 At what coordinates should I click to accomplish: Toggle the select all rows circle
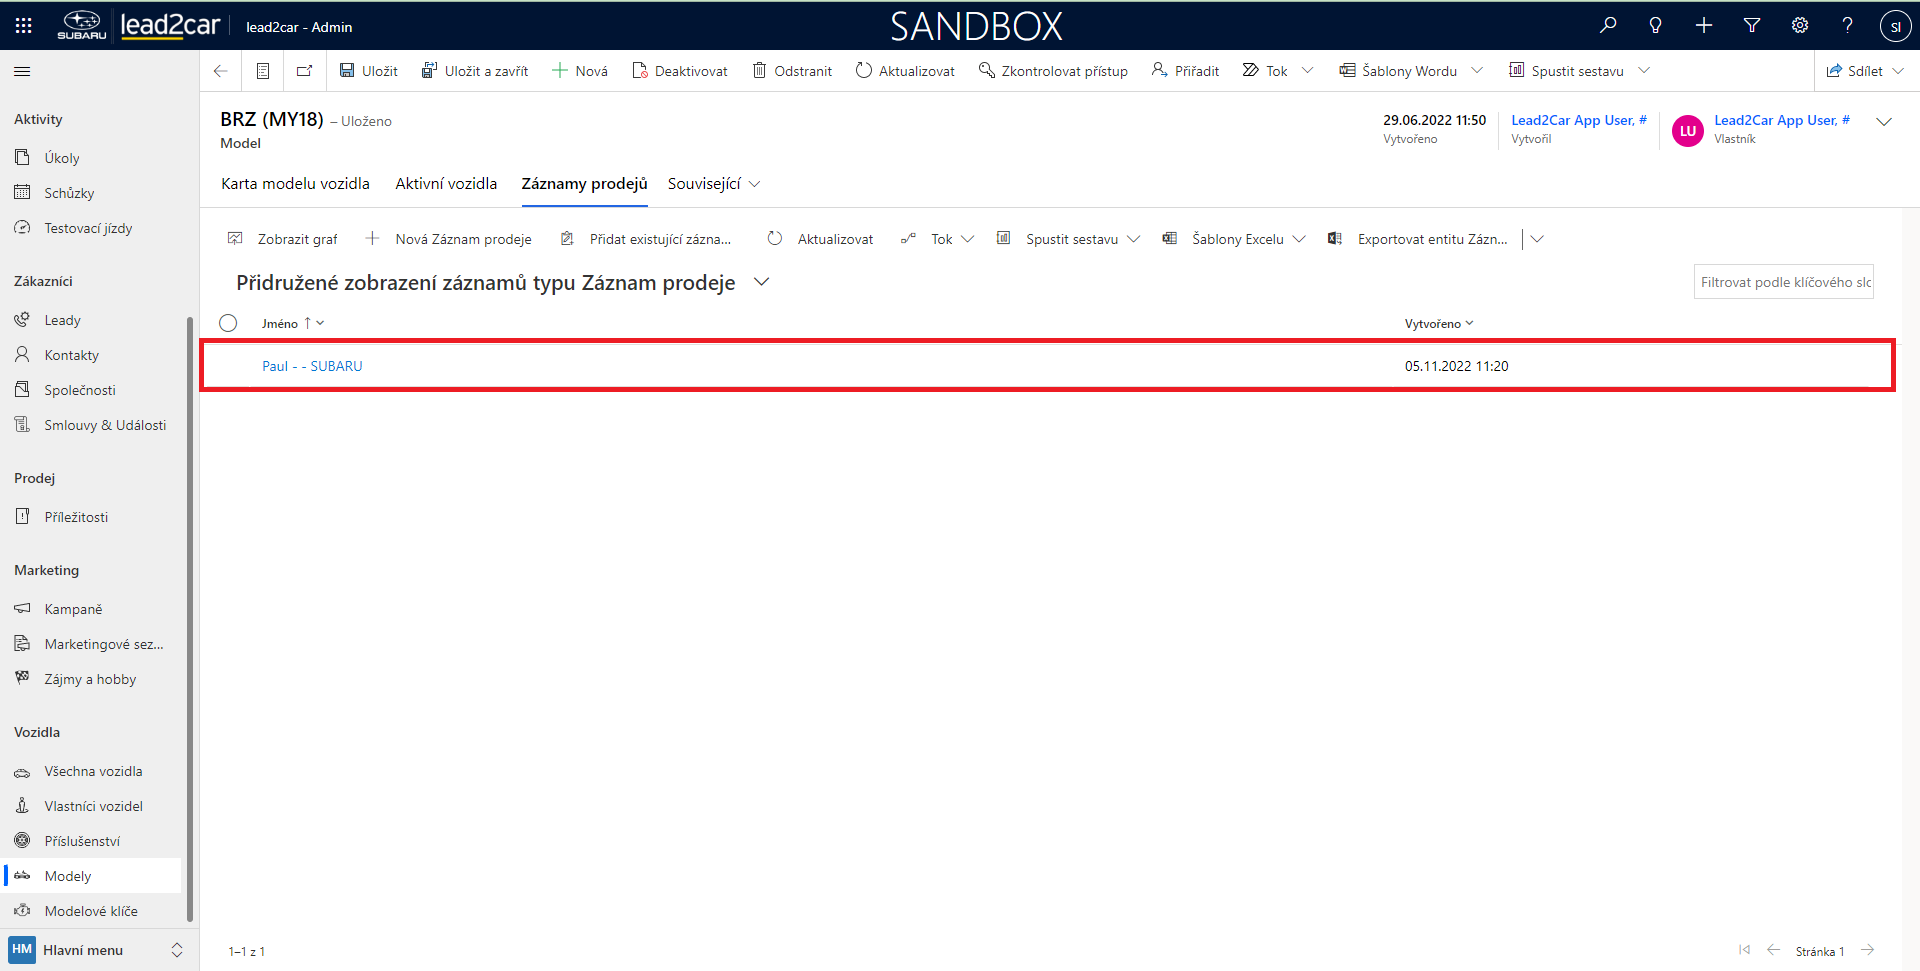tap(228, 323)
